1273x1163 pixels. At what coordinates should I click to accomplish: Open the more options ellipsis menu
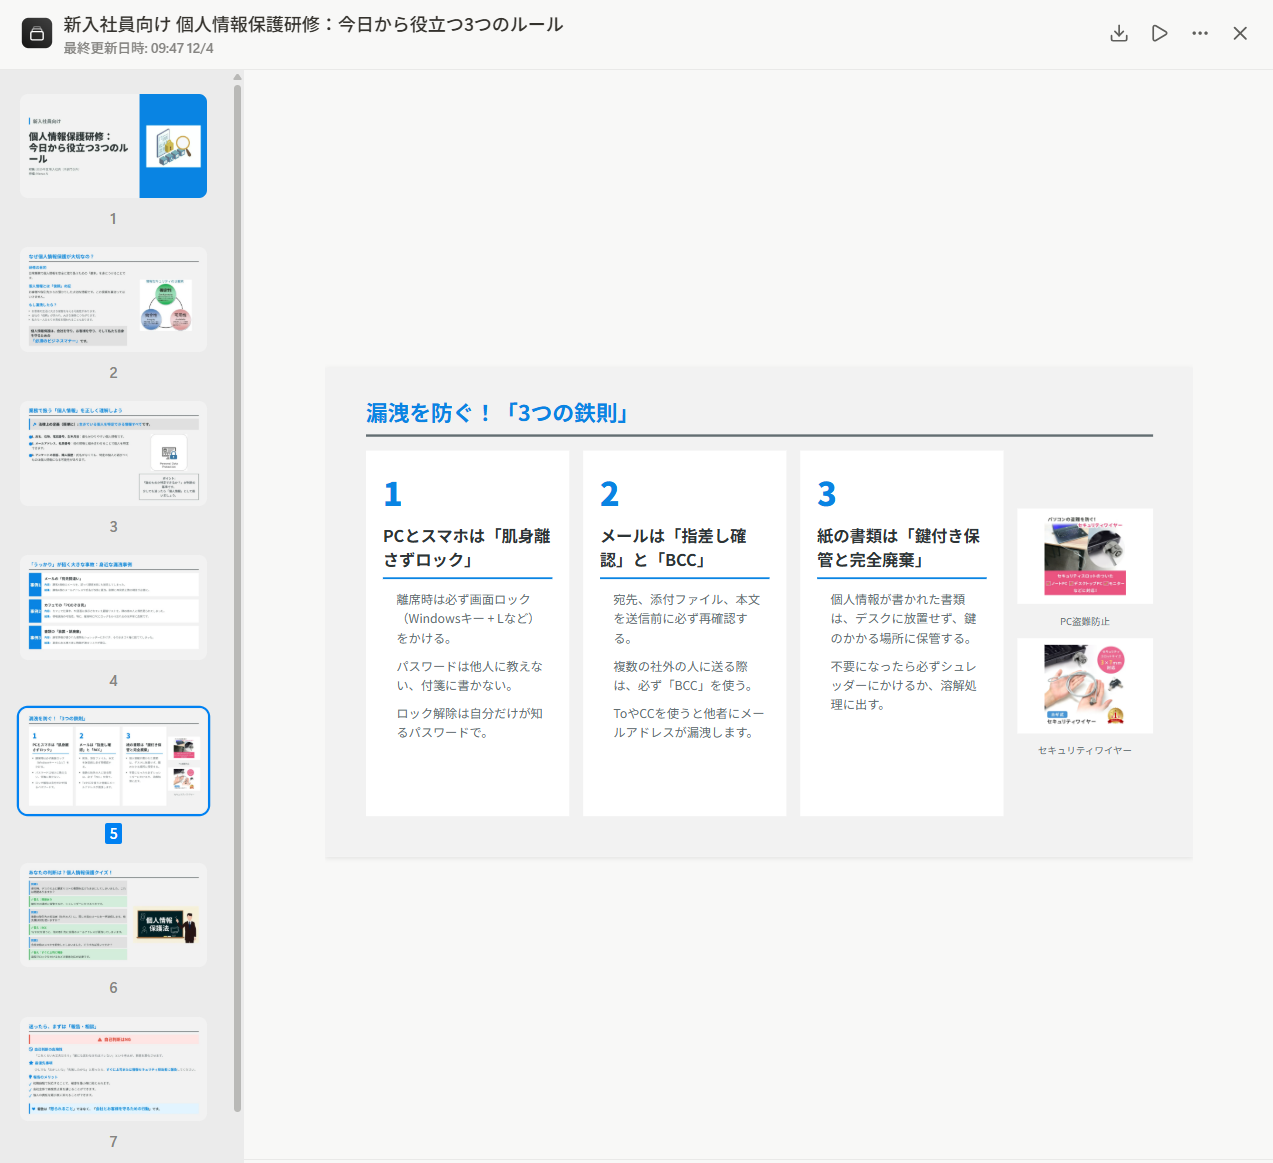click(1200, 33)
